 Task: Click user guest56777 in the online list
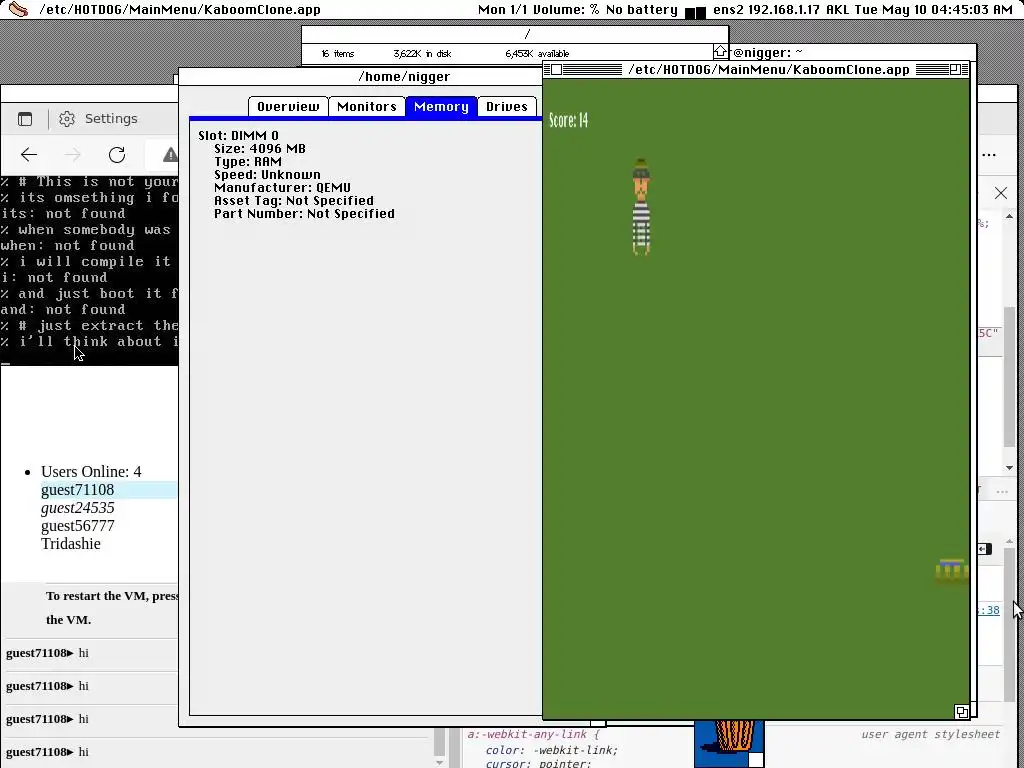[x=78, y=526]
